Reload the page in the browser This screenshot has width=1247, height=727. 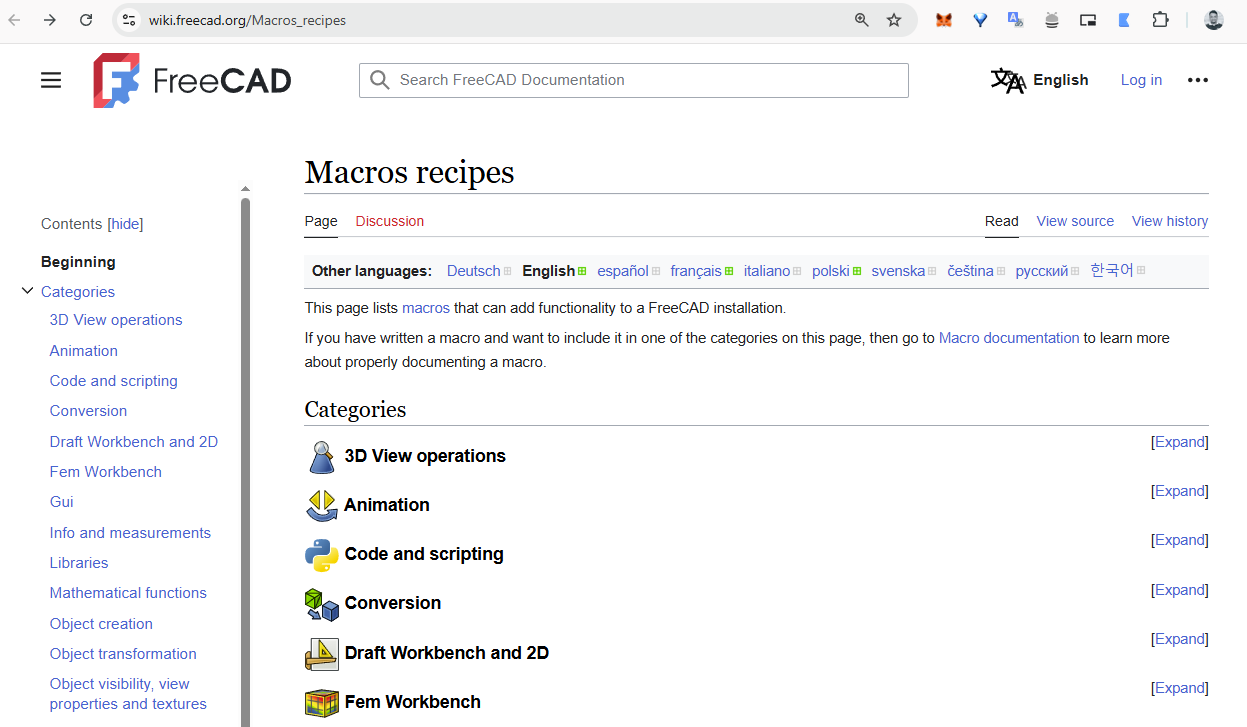[x=86, y=20]
